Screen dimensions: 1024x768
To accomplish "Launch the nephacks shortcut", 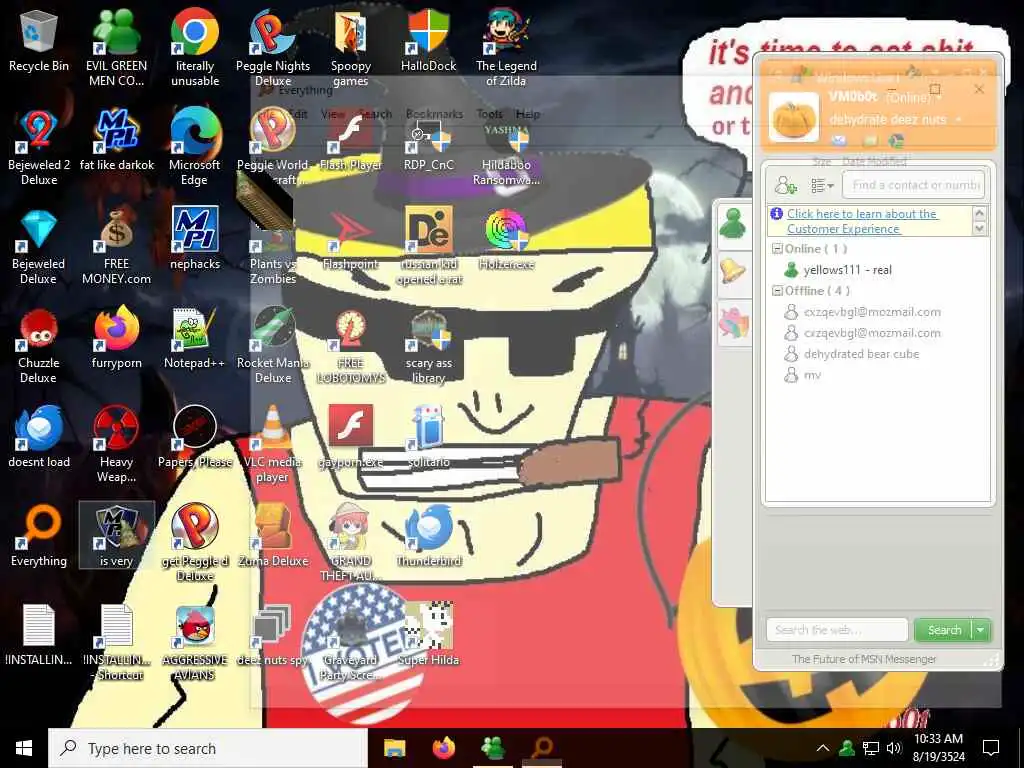I will click(195, 239).
